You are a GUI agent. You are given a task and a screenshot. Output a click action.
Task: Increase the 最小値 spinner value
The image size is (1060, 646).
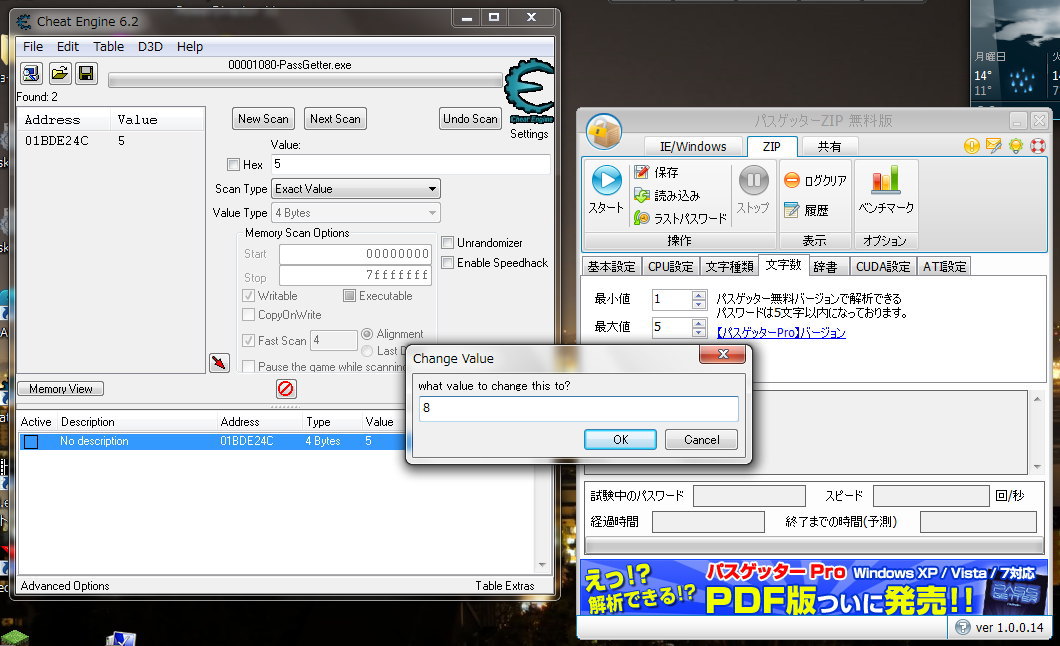(x=698, y=295)
